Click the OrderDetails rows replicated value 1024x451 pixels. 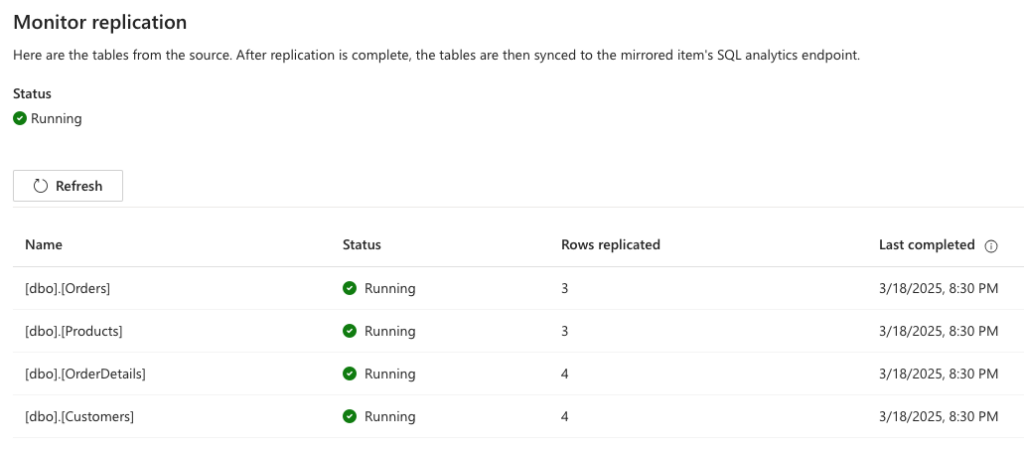tap(564, 374)
